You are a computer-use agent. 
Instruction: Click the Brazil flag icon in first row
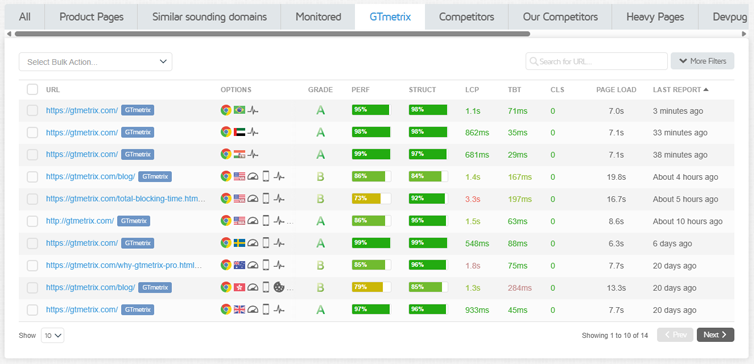(x=239, y=110)
